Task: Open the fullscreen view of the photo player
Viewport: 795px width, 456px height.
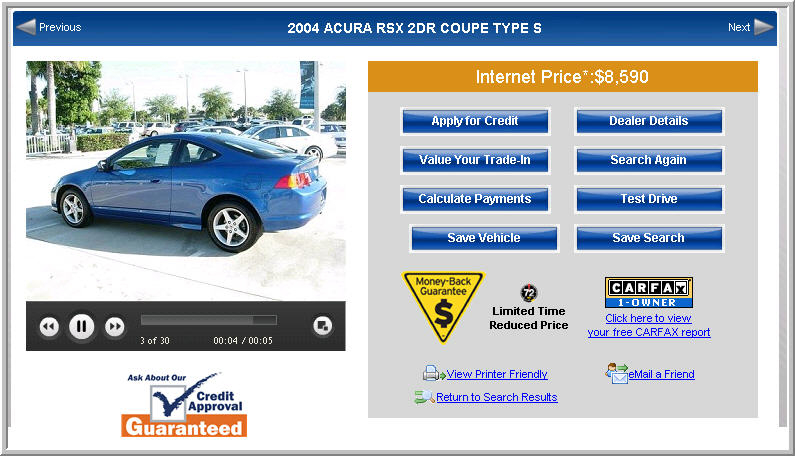Action: (x=322, y=325)
